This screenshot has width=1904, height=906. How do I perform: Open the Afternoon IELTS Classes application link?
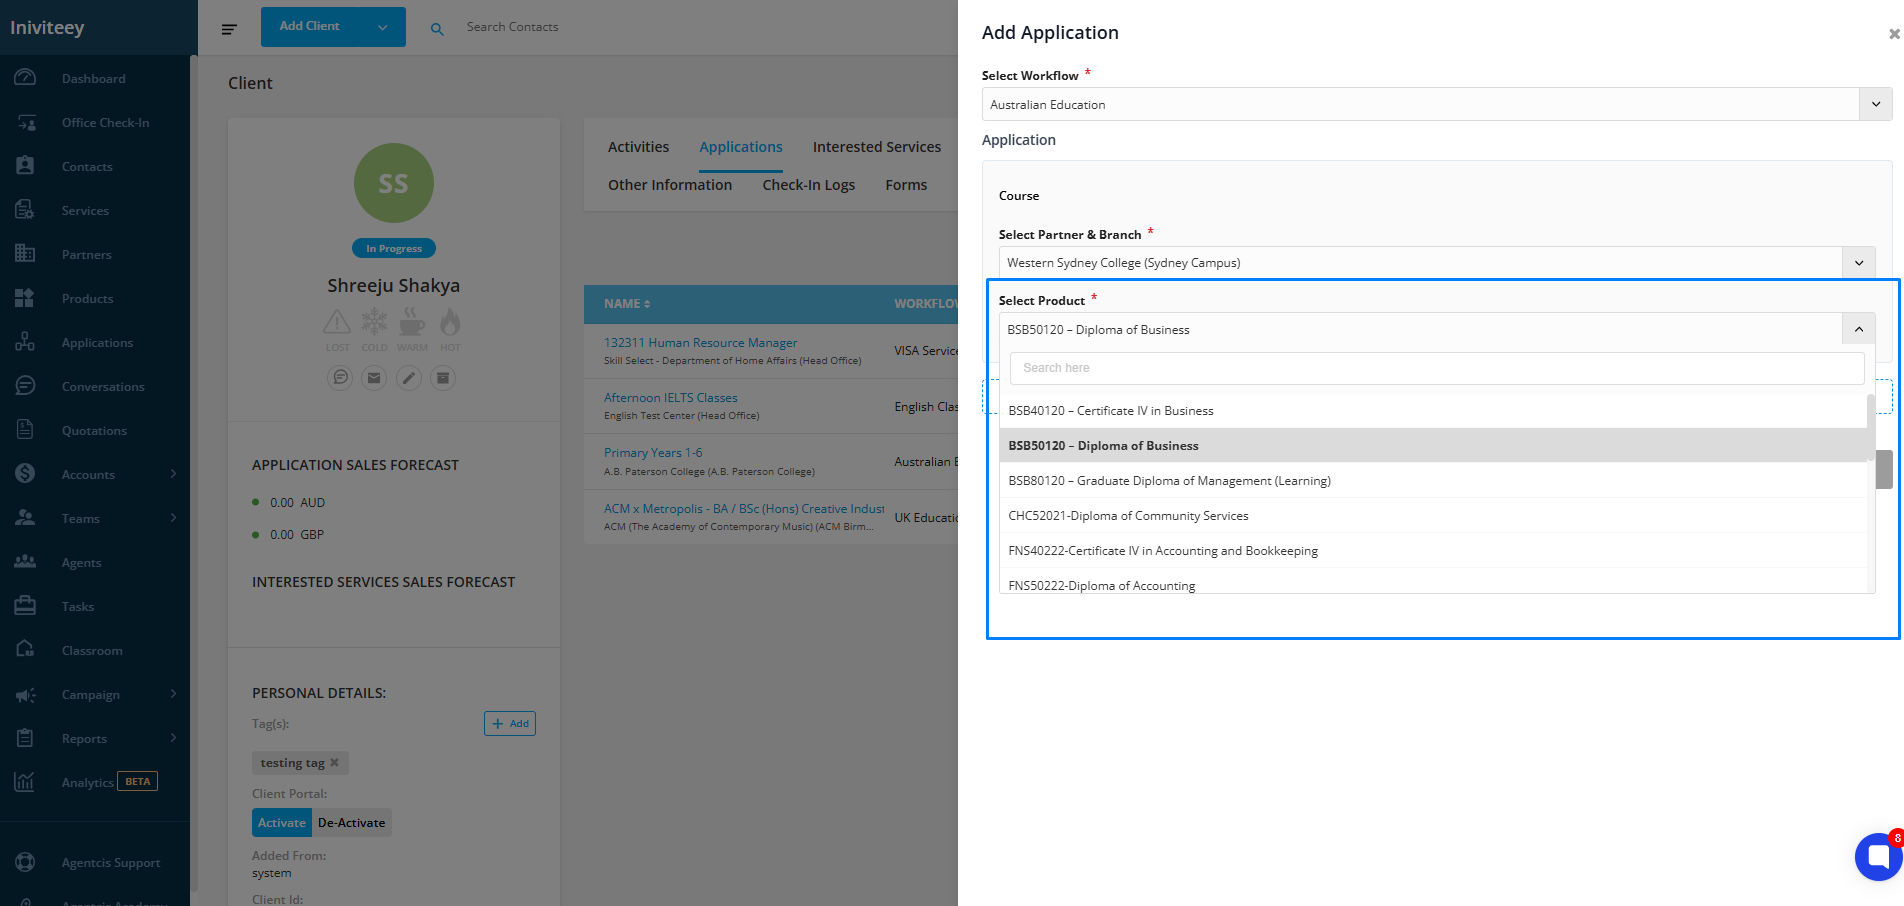670,398
